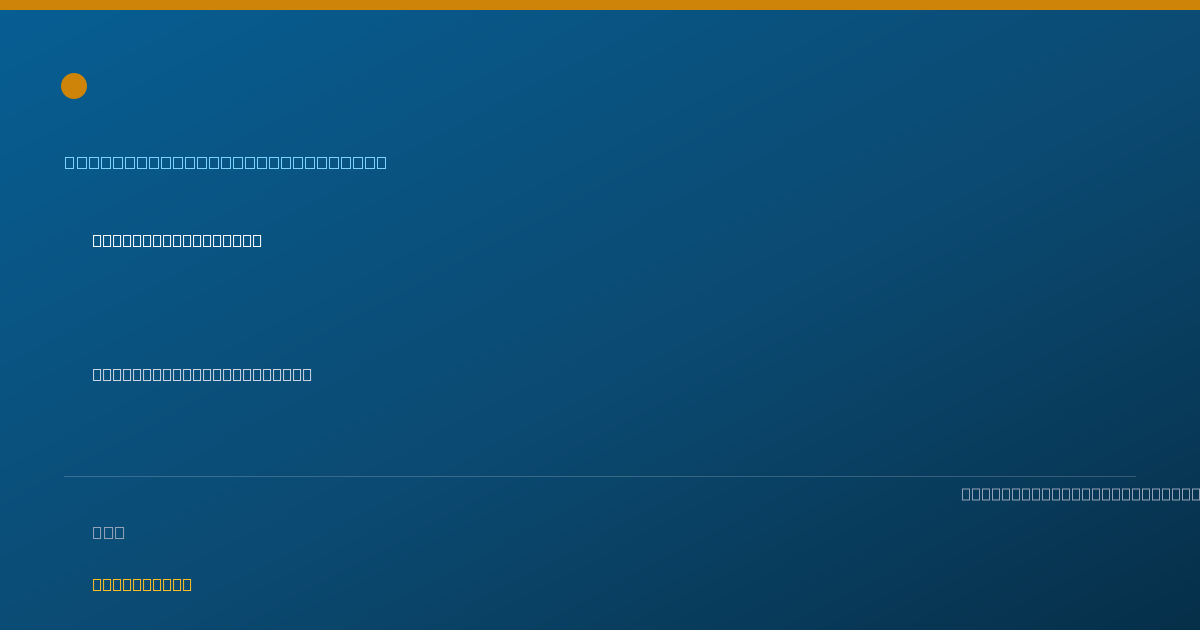Click the second white text line
This screenshot has height=630, width=1200.
coord(202,374)
